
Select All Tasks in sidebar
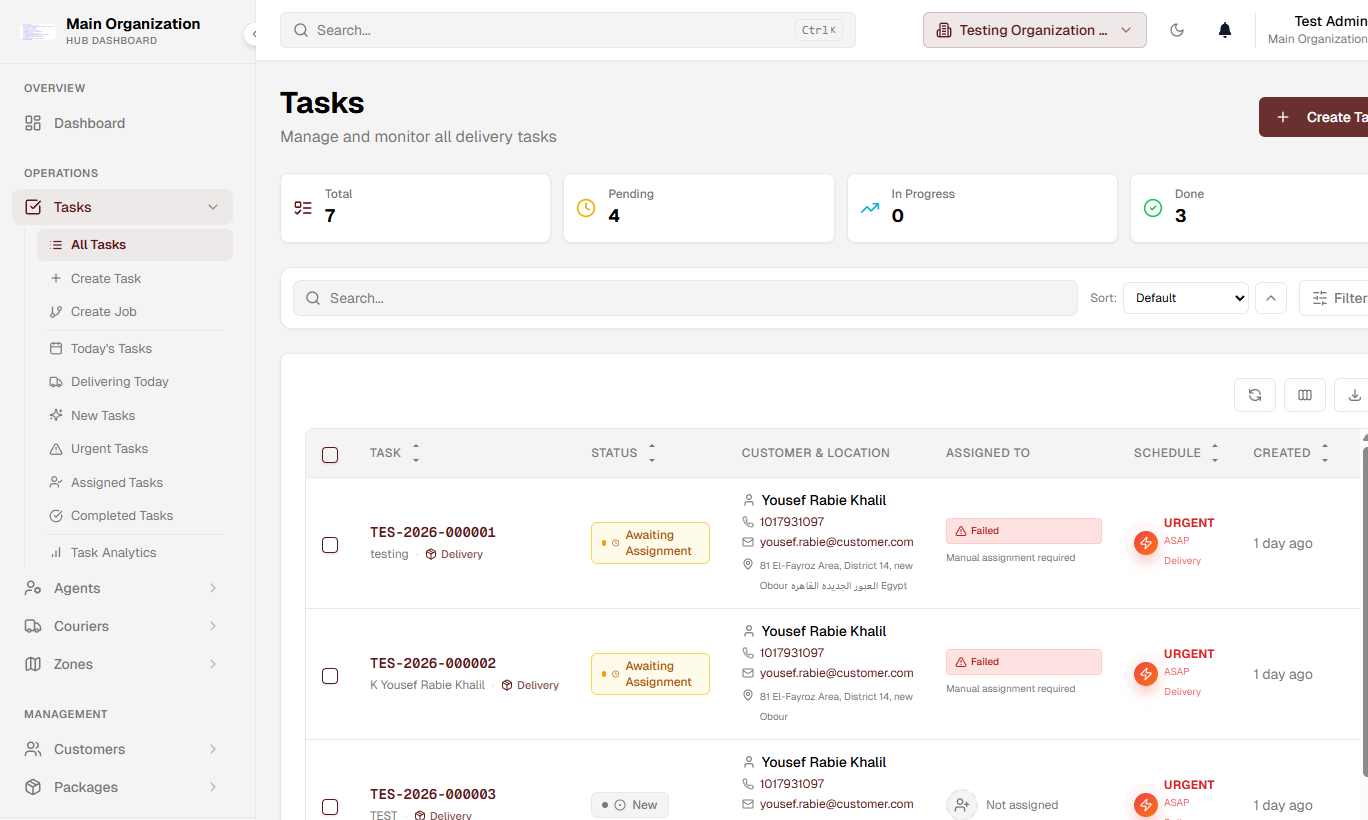(135, 244)
